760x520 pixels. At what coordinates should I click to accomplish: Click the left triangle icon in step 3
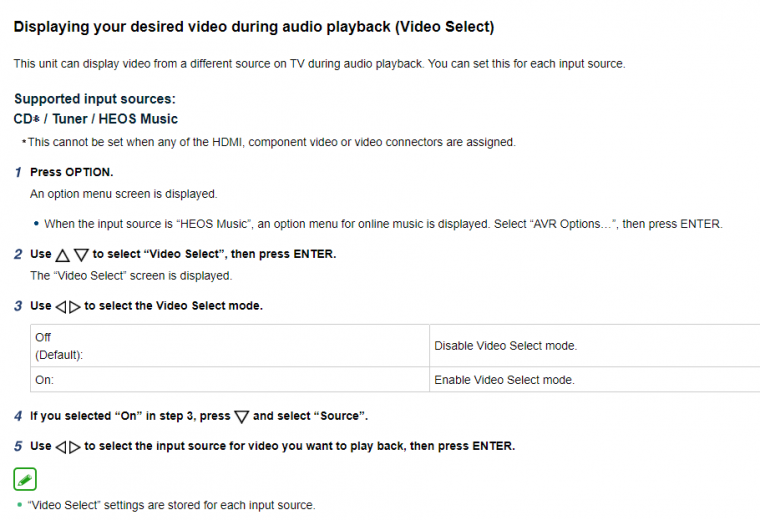coord(61,306)
